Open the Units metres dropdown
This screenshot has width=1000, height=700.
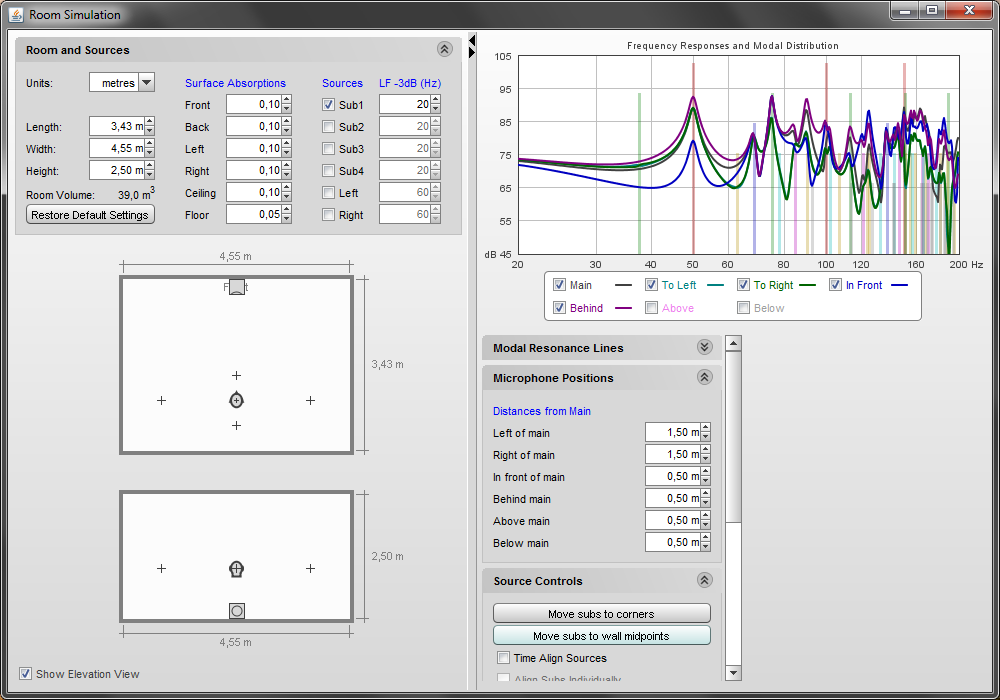[147, 82]
